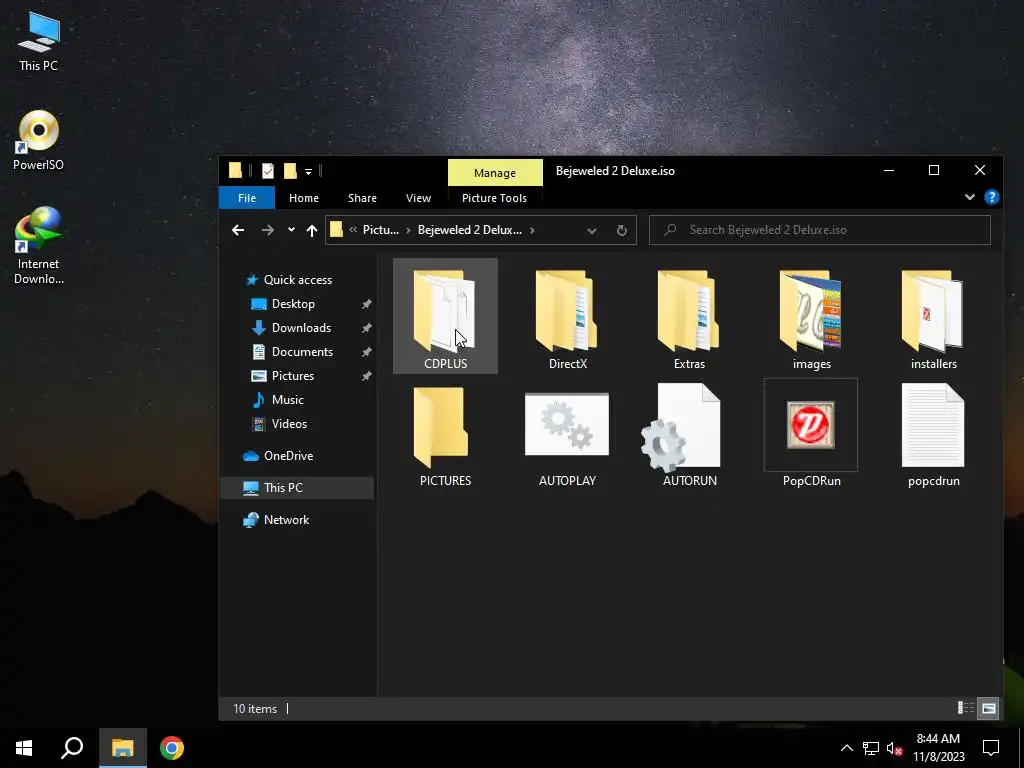Open the recent locations dropdown

[x=291, y=230]
